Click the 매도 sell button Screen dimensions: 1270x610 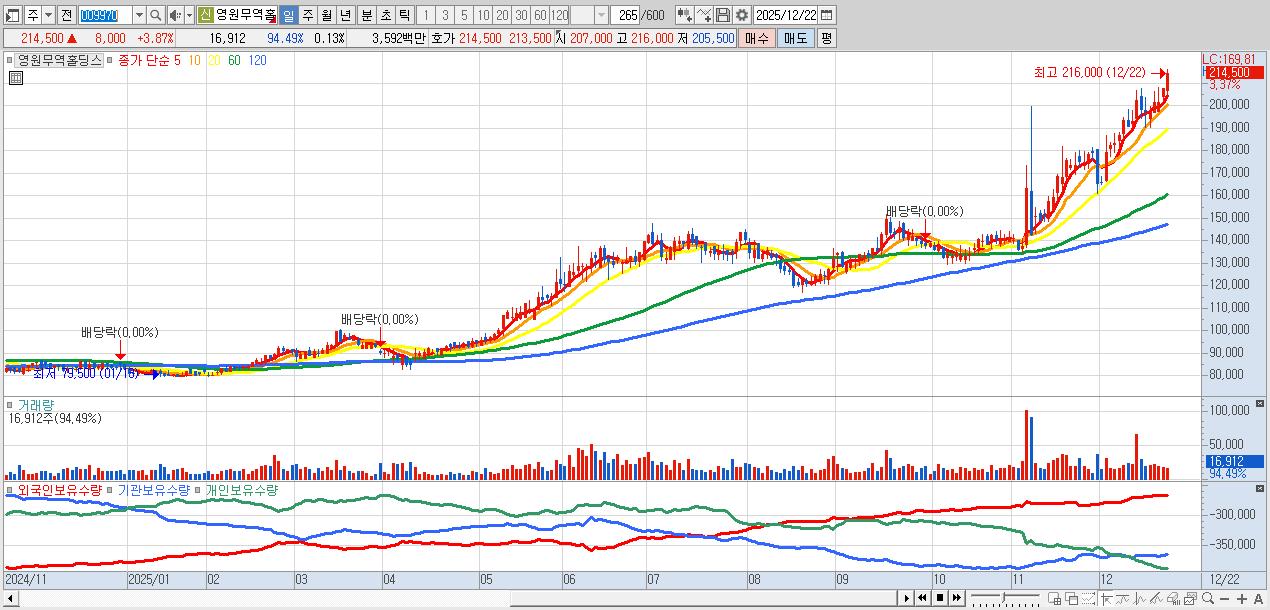(796, 38)
